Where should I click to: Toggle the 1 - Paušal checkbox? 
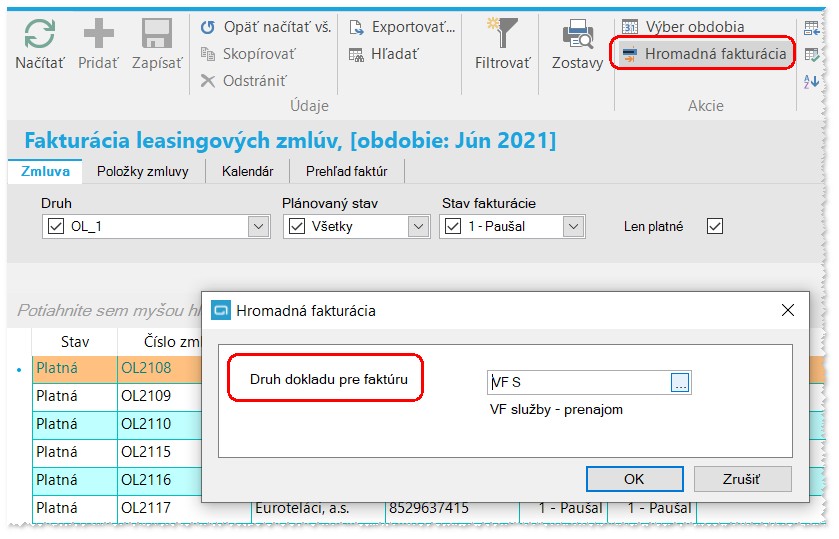pos(453,226)
